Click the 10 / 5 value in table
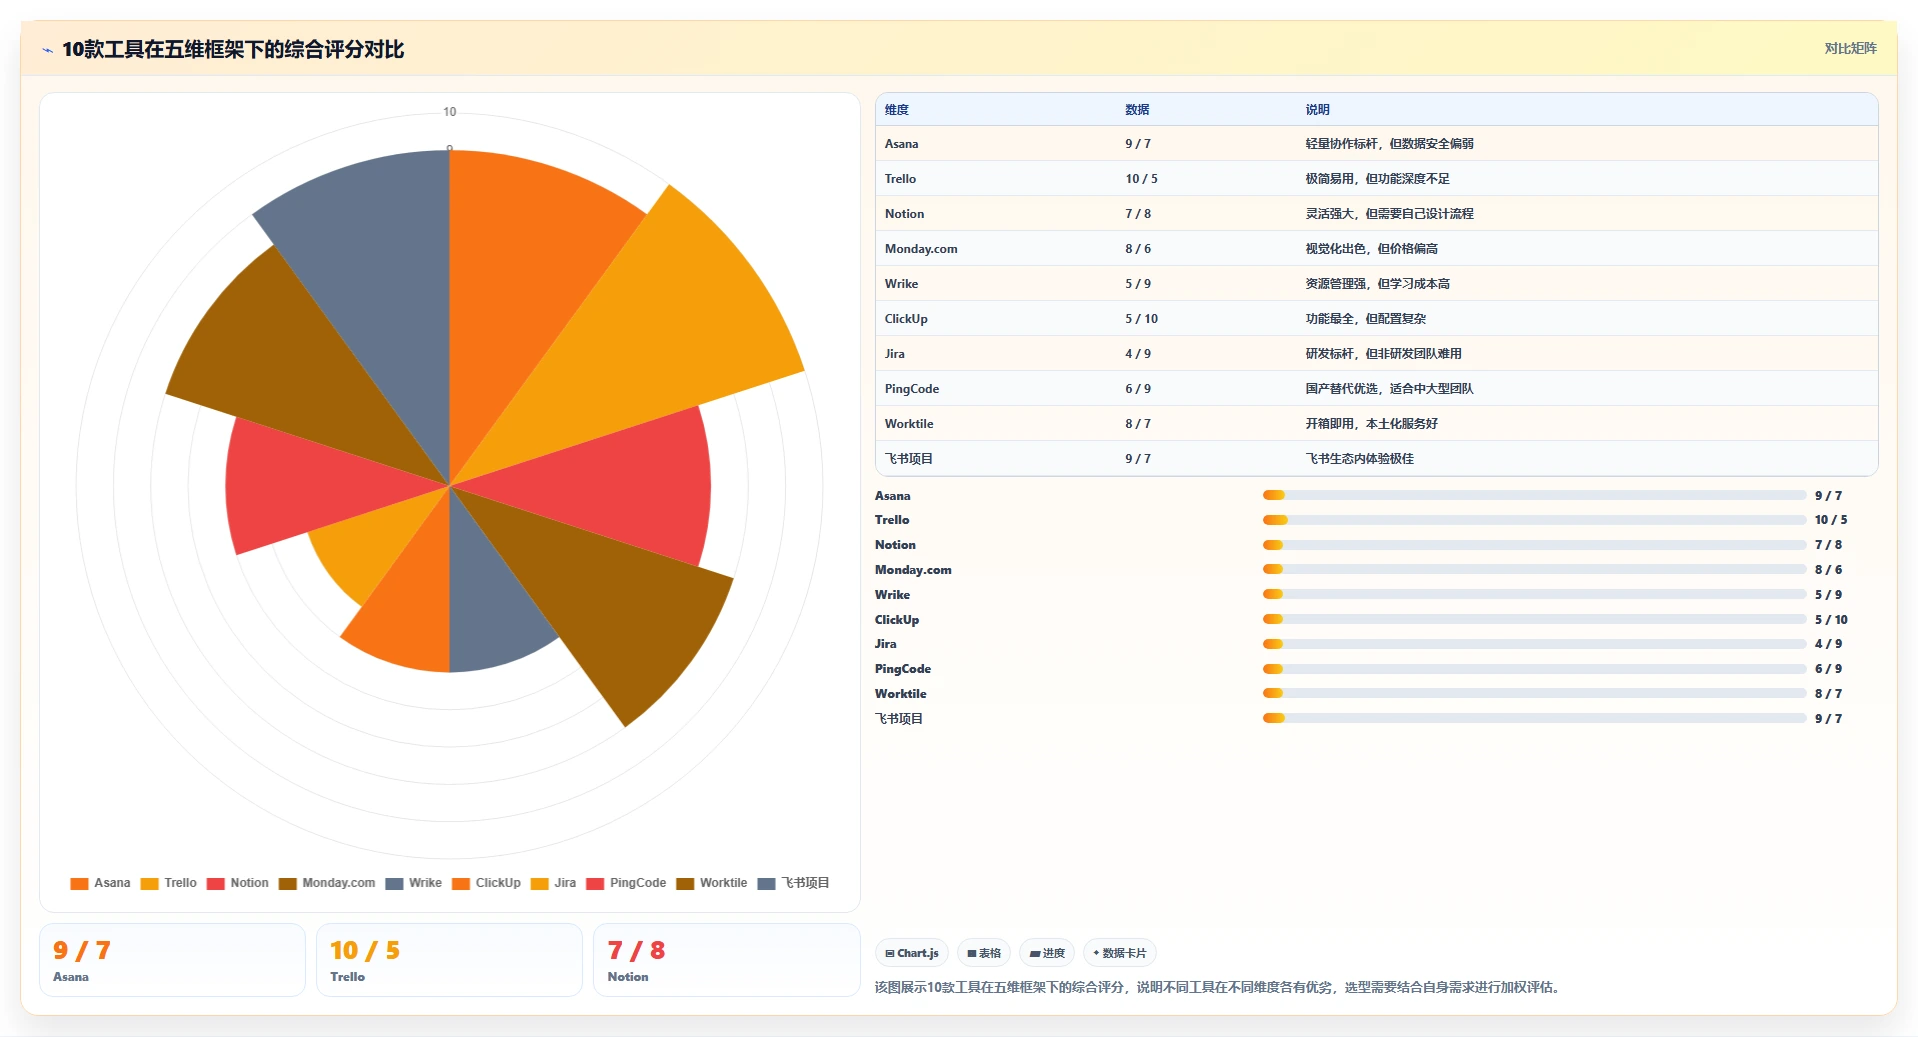Viewport: 1918px width, 1037px height. (x=1141, y=179)
